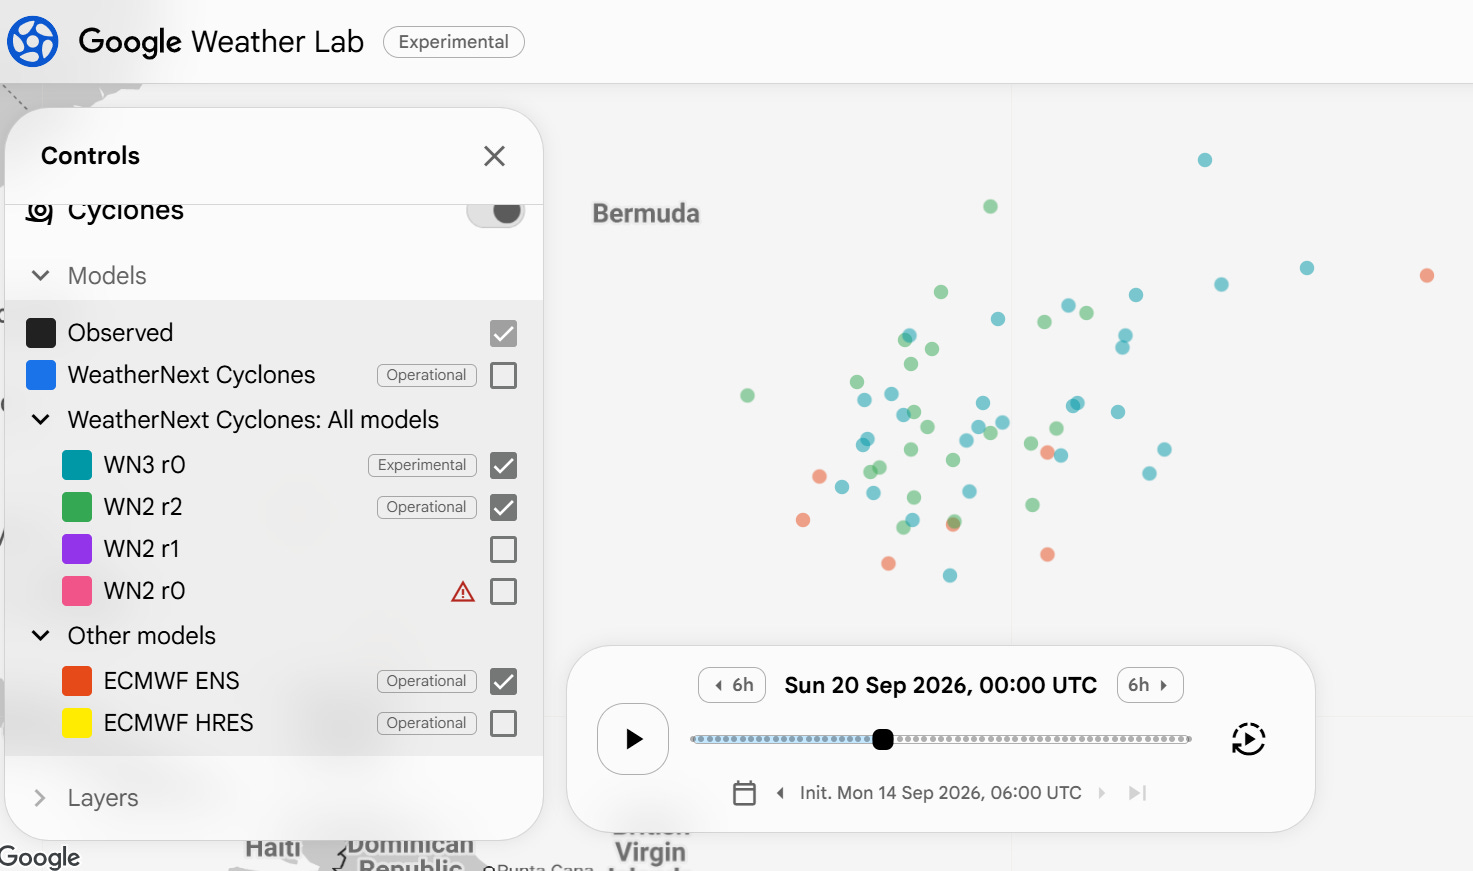
Task: Collapse the Models section
Action: point(41,276)
